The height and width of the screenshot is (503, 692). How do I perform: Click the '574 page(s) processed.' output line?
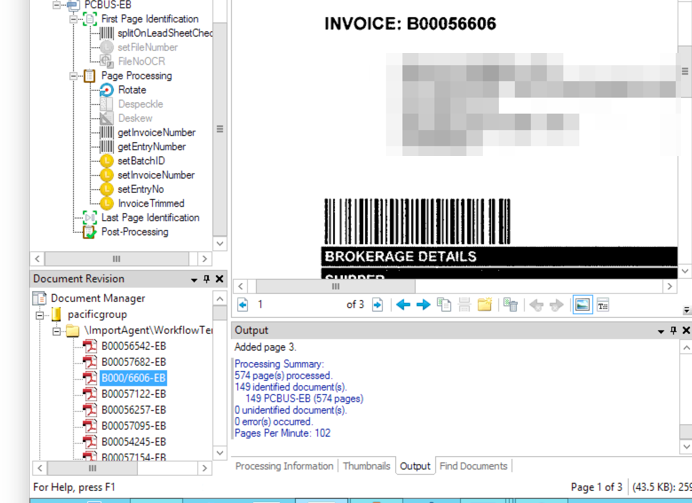(283, 375)
